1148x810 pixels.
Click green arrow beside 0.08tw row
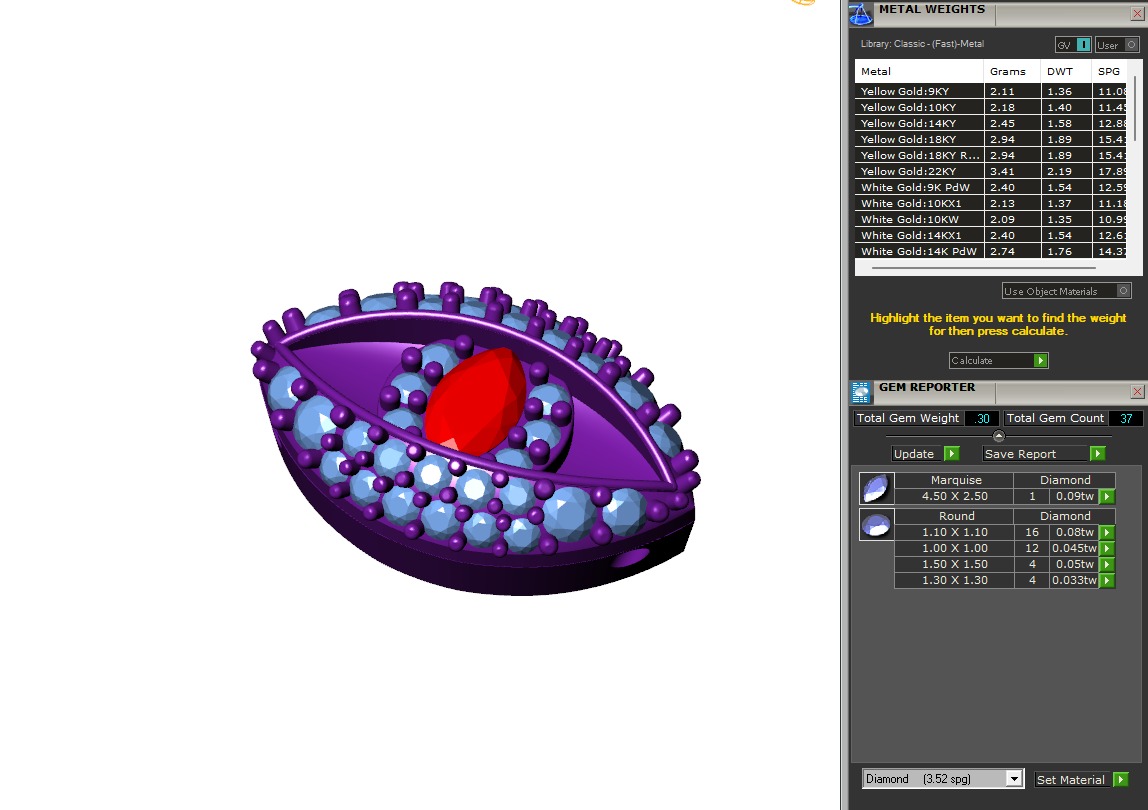[1107, 532]
